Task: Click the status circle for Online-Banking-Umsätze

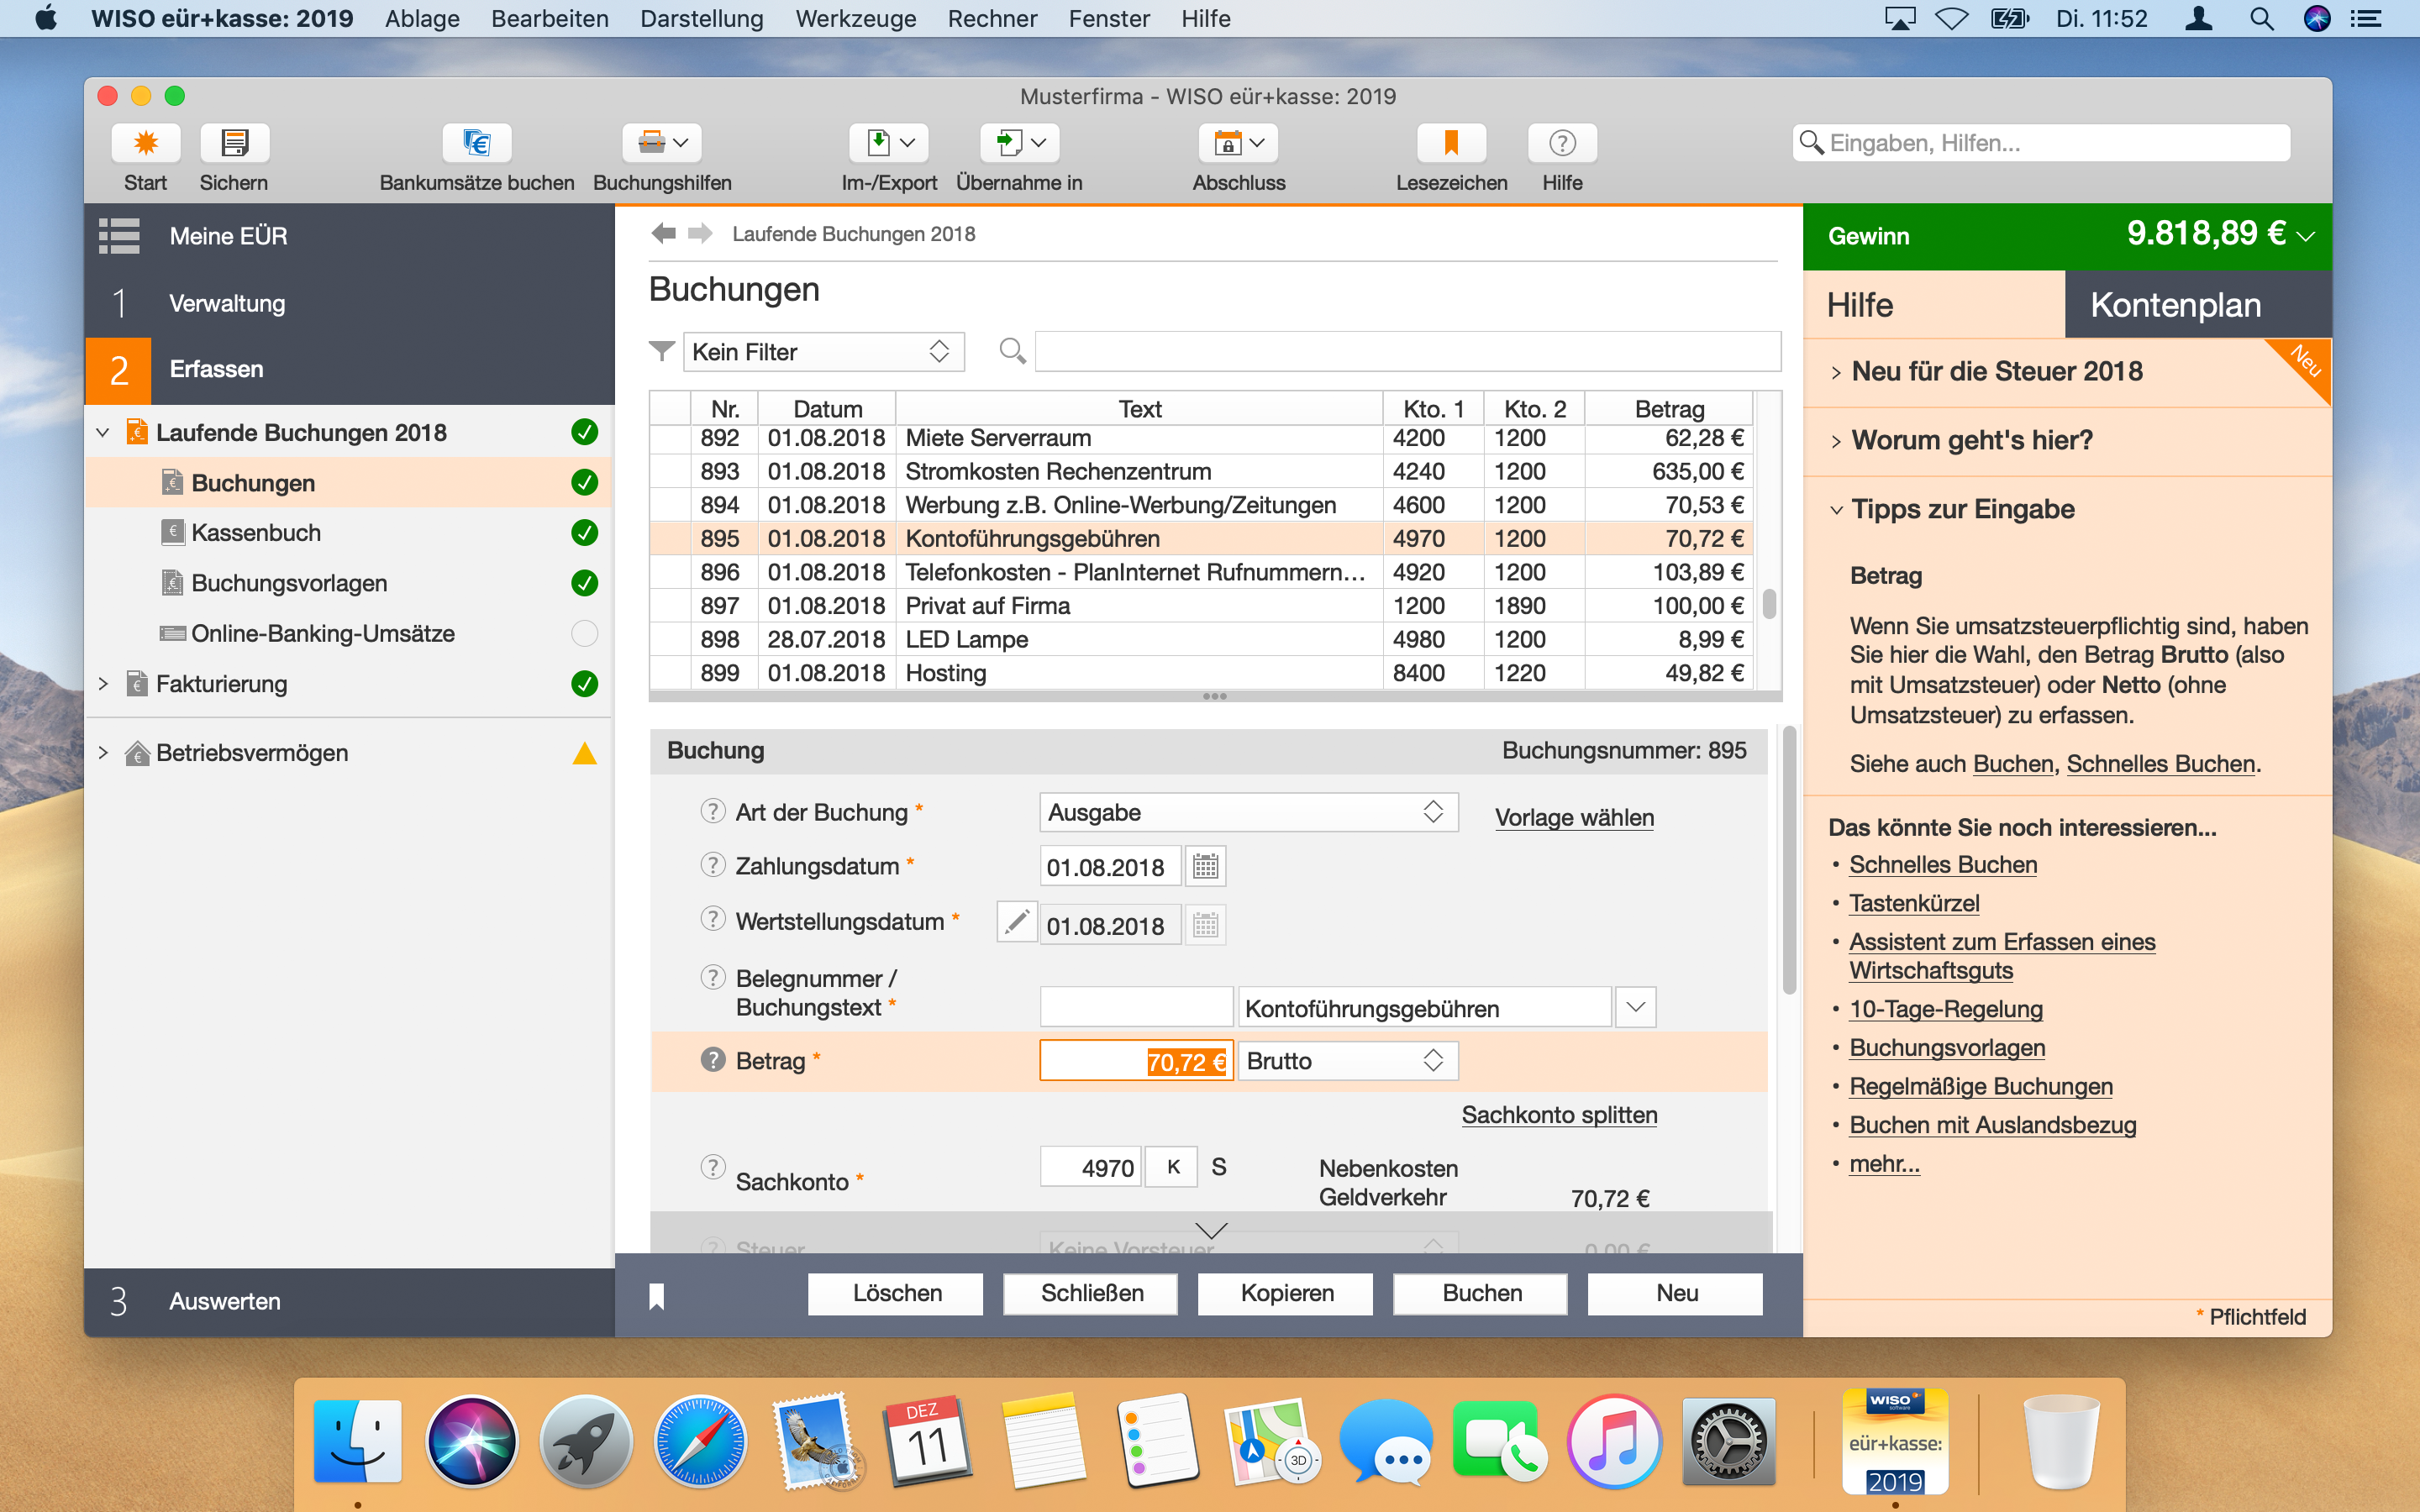Action: (x=584, y=633)
